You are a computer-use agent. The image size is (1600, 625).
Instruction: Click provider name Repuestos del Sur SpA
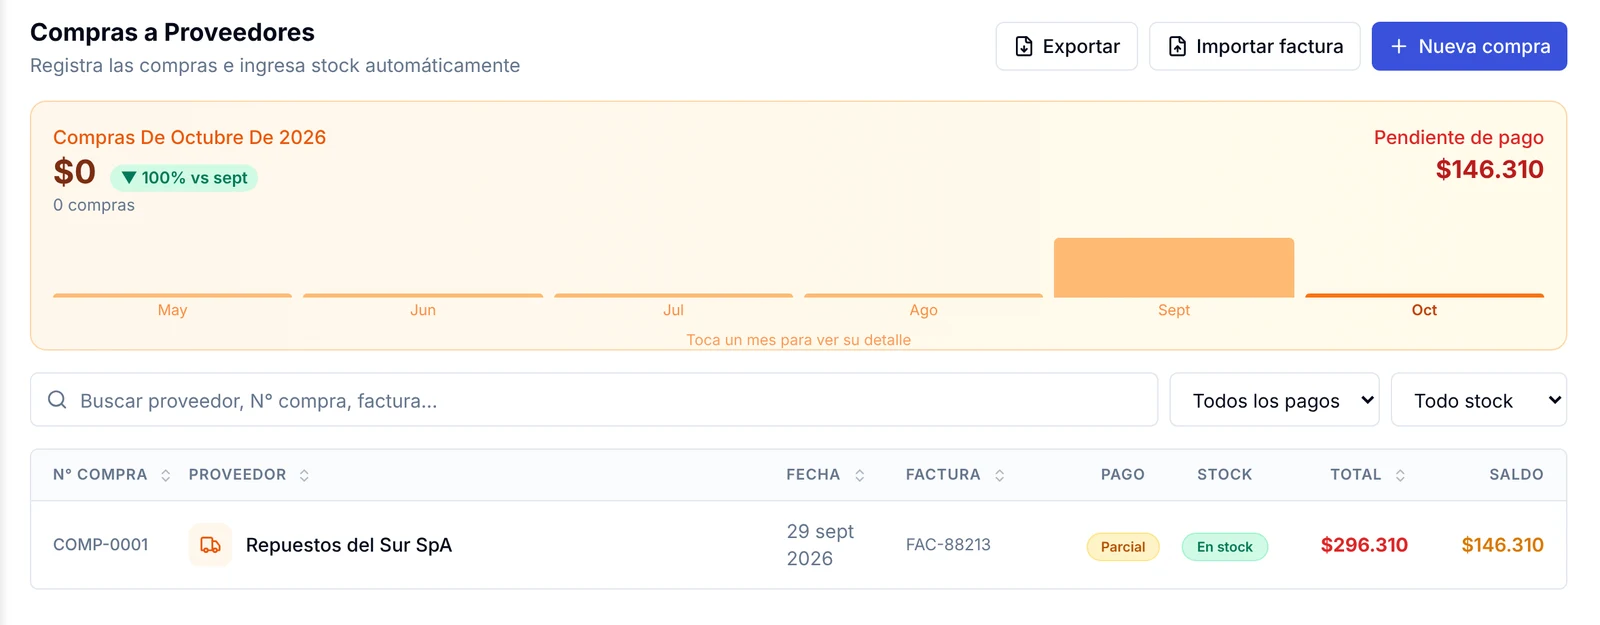pyautogui.click(x=349, y=545)
